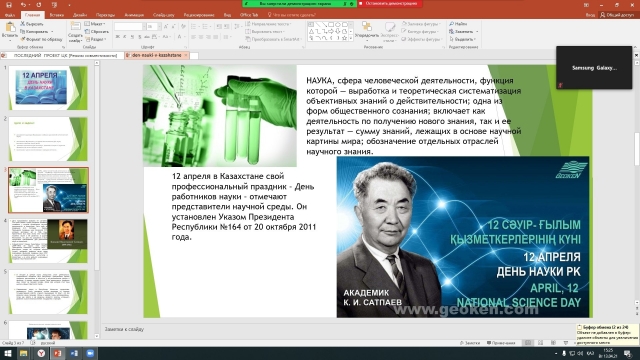
Task: Expand the Выделить select dropdown
Action: pyautogui.click(x=463, y=39)
